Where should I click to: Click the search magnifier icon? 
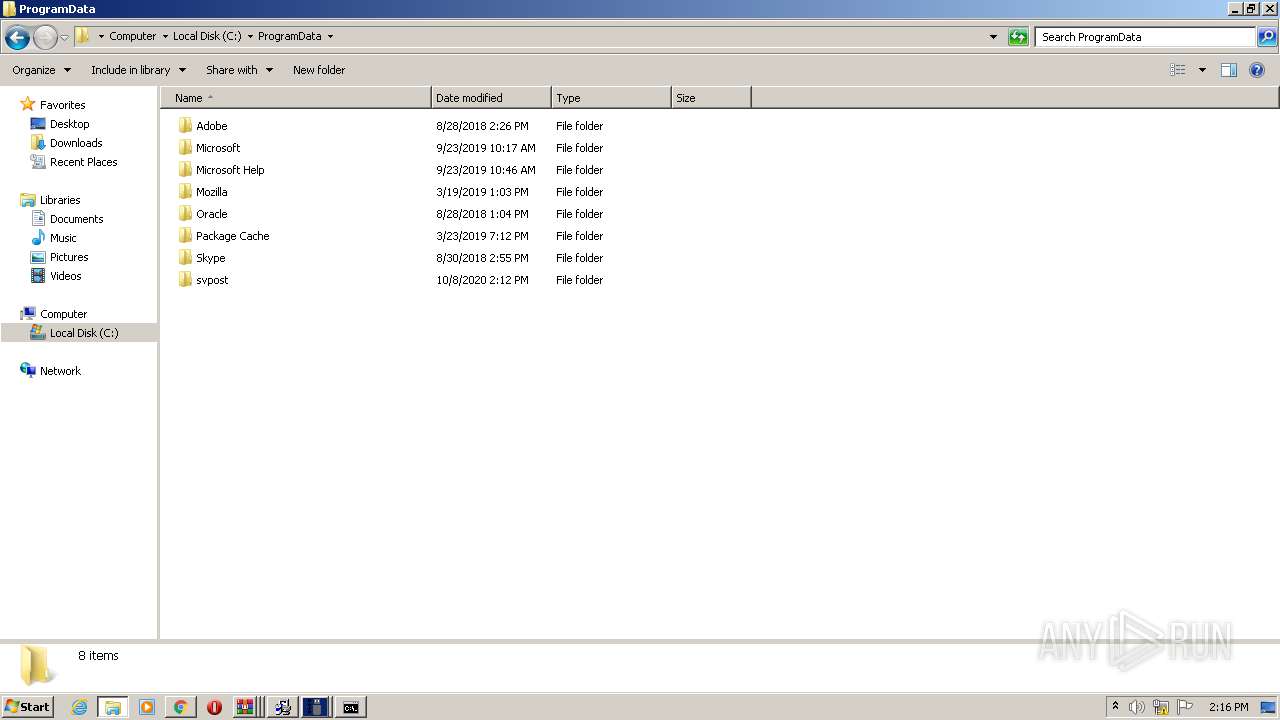tap(1267, 37)
